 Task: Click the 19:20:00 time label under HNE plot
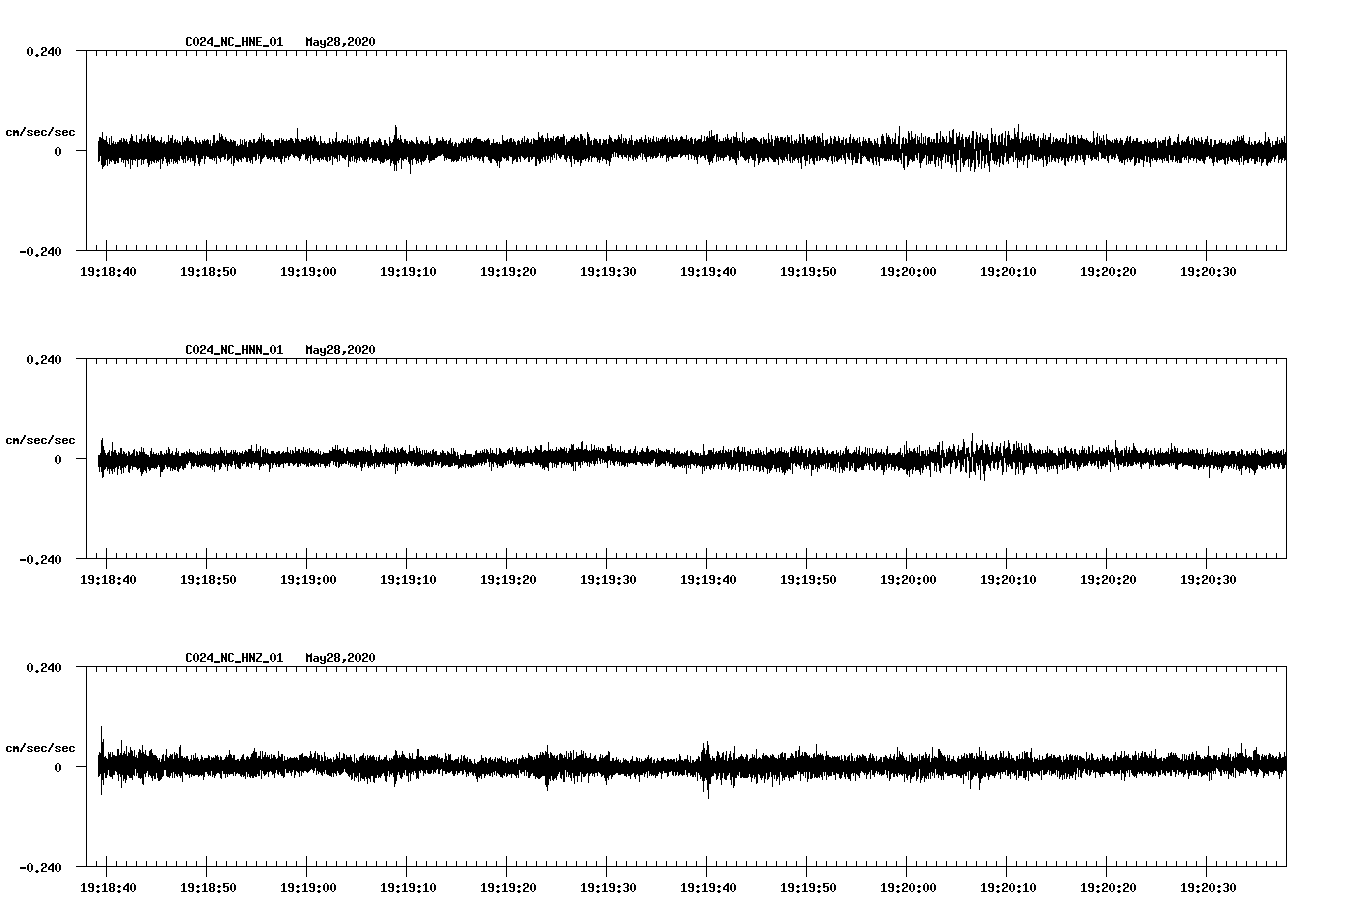[908, 271]
